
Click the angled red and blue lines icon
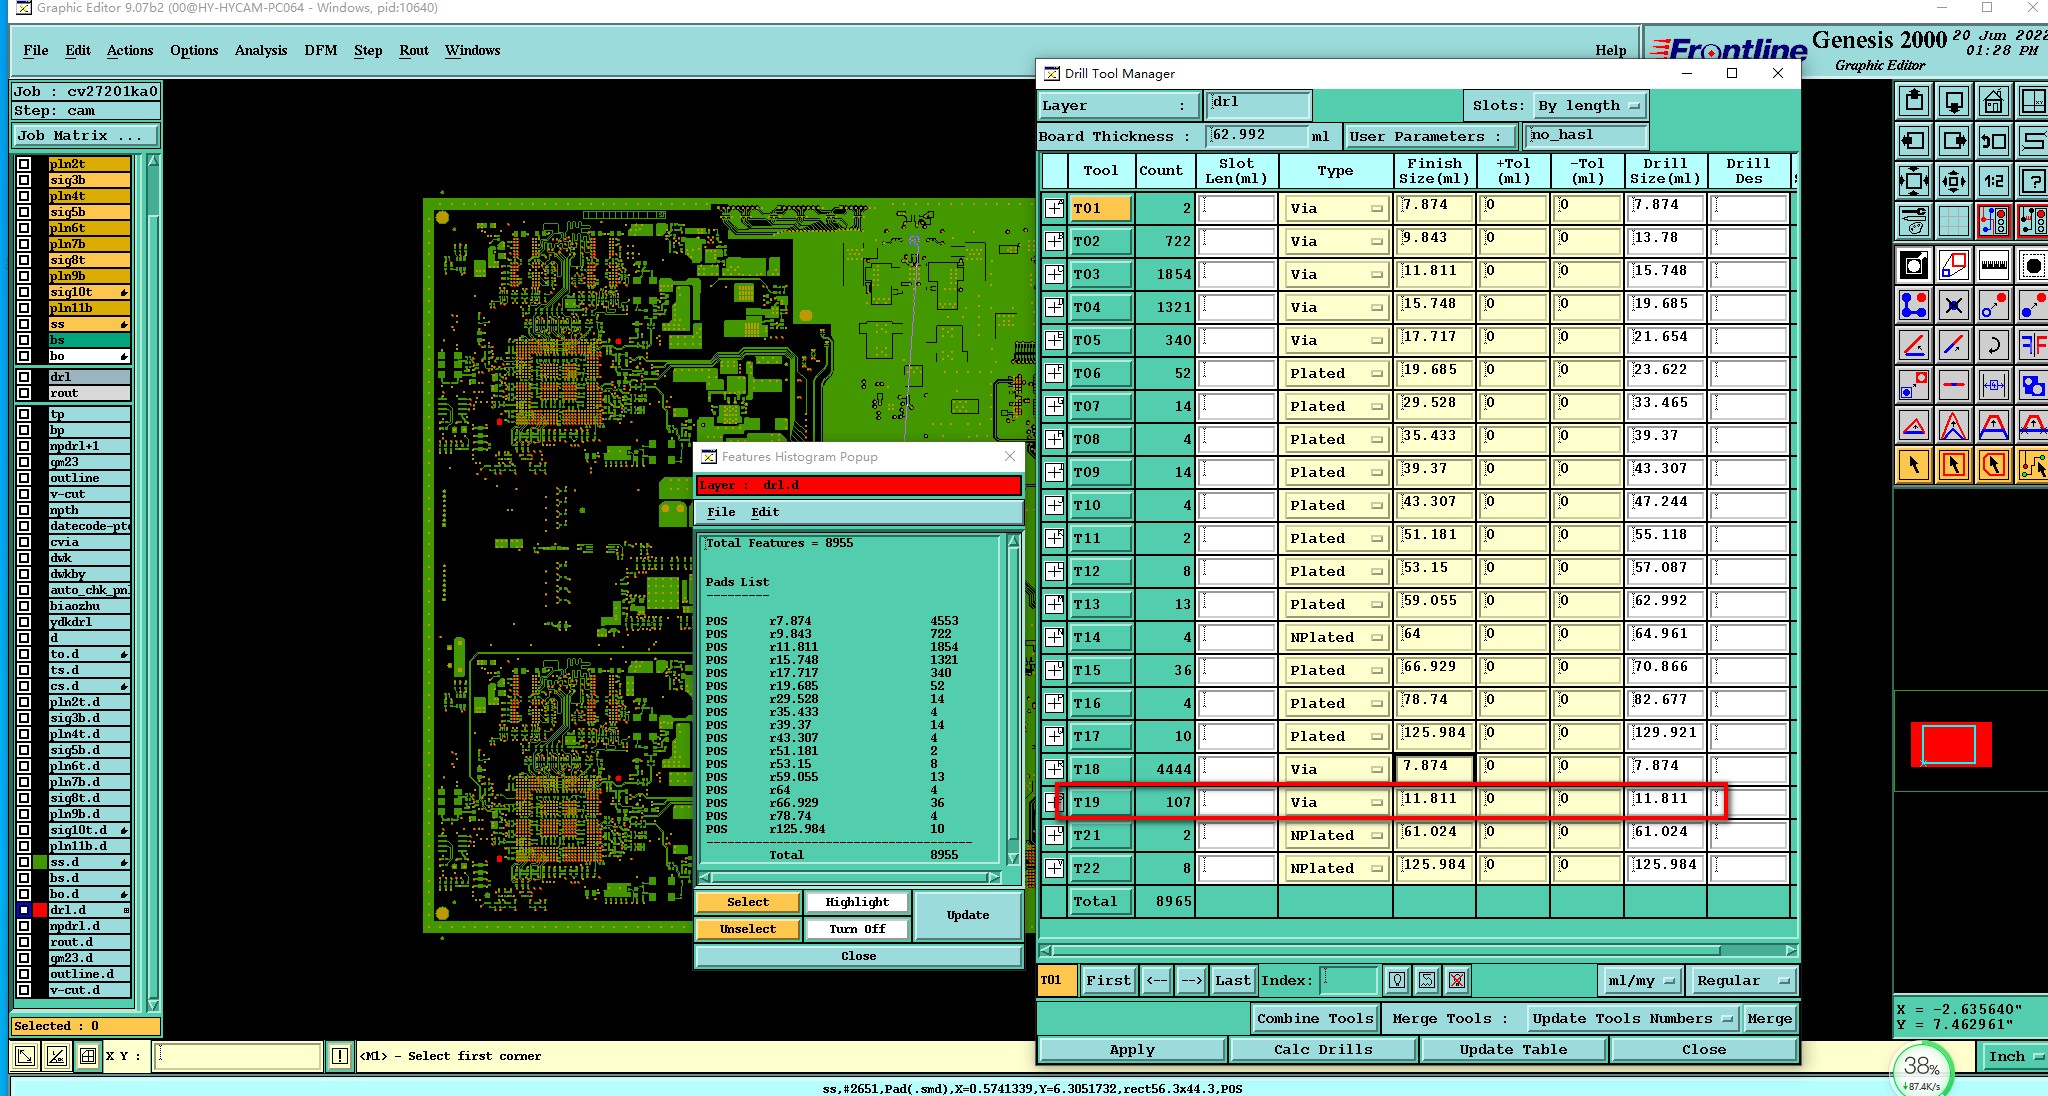point(1913,345)
